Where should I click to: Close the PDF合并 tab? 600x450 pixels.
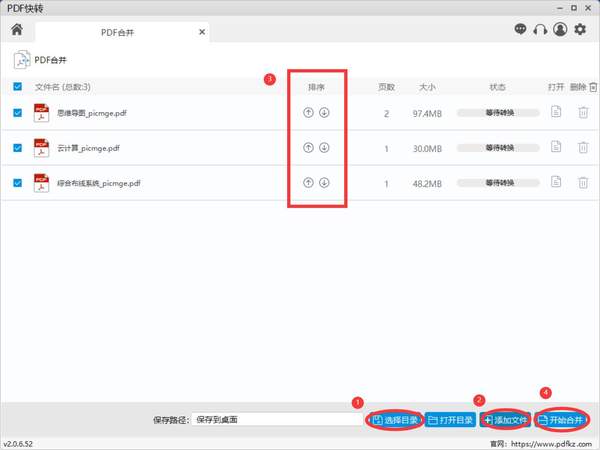(x=202, y=33)
